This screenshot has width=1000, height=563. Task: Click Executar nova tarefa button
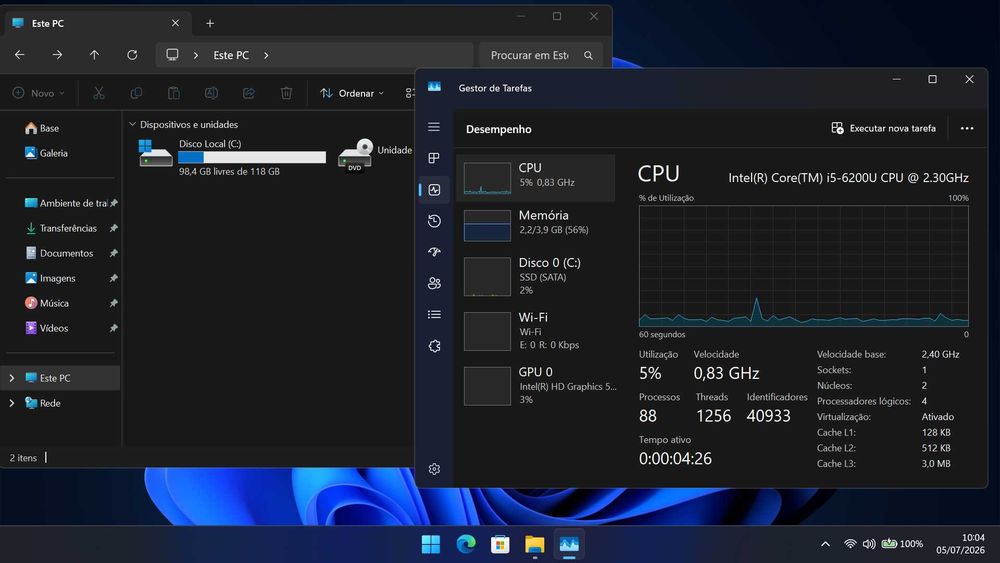(883, 128)
